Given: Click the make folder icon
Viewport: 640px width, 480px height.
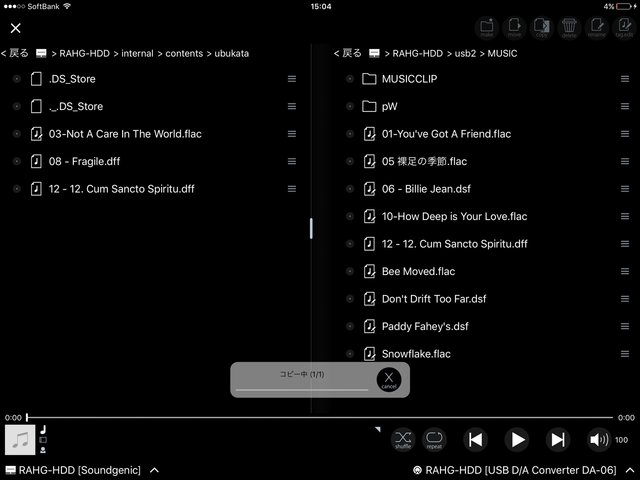Looking at the screenshot, I should (x=488, y=27).
